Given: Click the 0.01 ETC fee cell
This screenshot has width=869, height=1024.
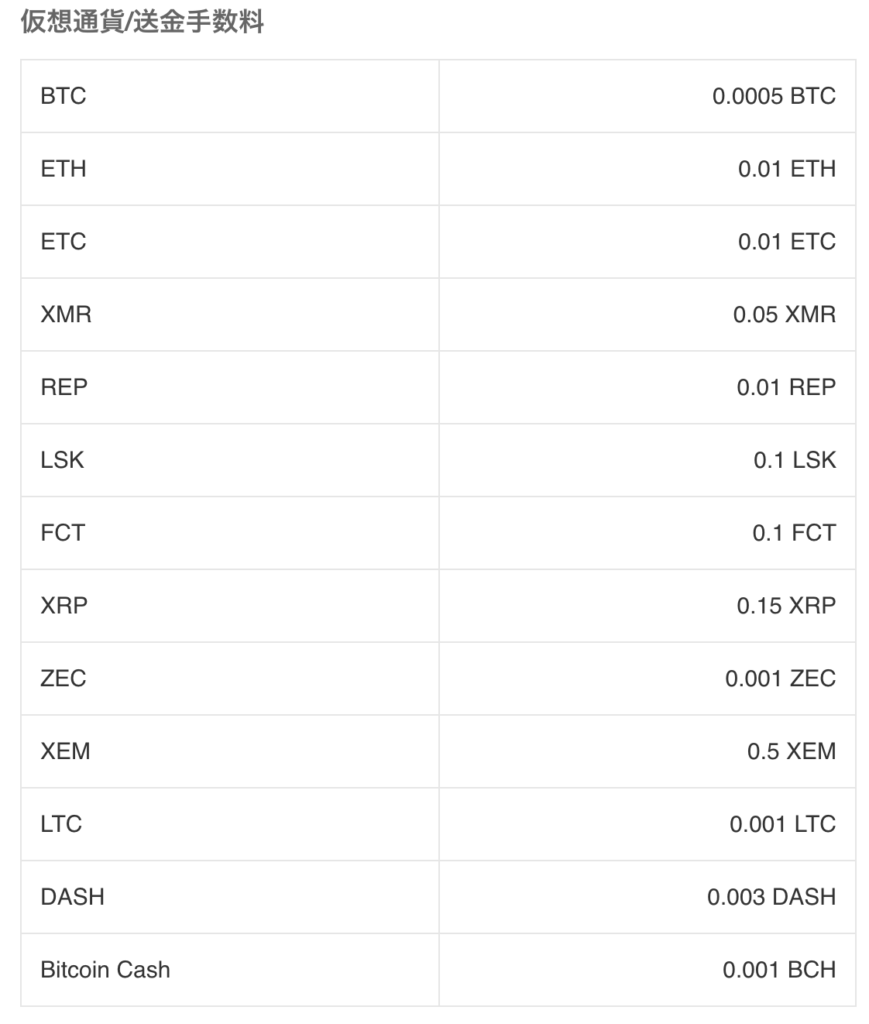Looking at the screenshot, I should pyautogui.click(x=786, y=242).
